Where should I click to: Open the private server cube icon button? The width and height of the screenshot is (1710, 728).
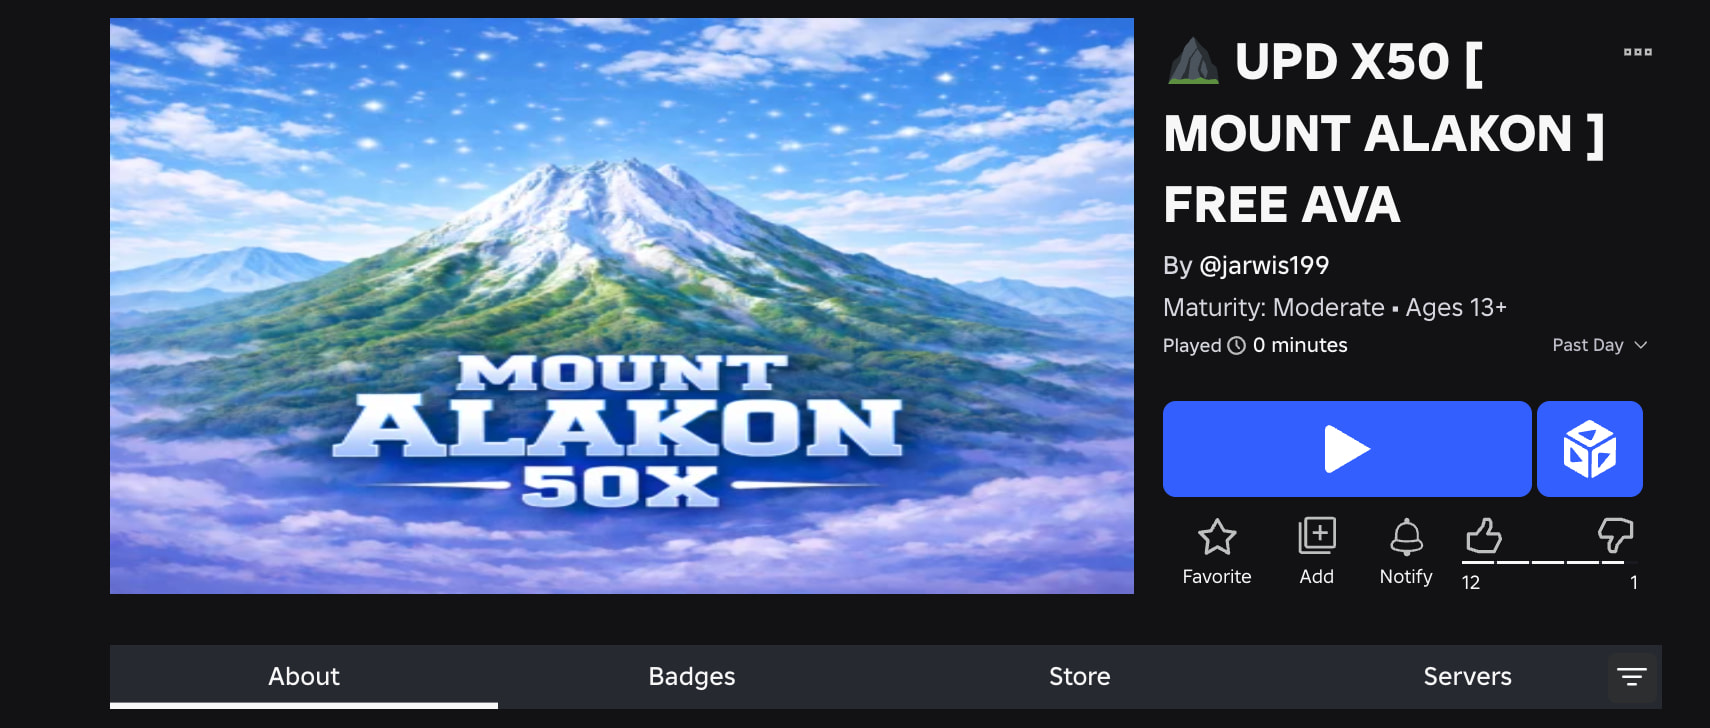click(x=1589, y=449)
